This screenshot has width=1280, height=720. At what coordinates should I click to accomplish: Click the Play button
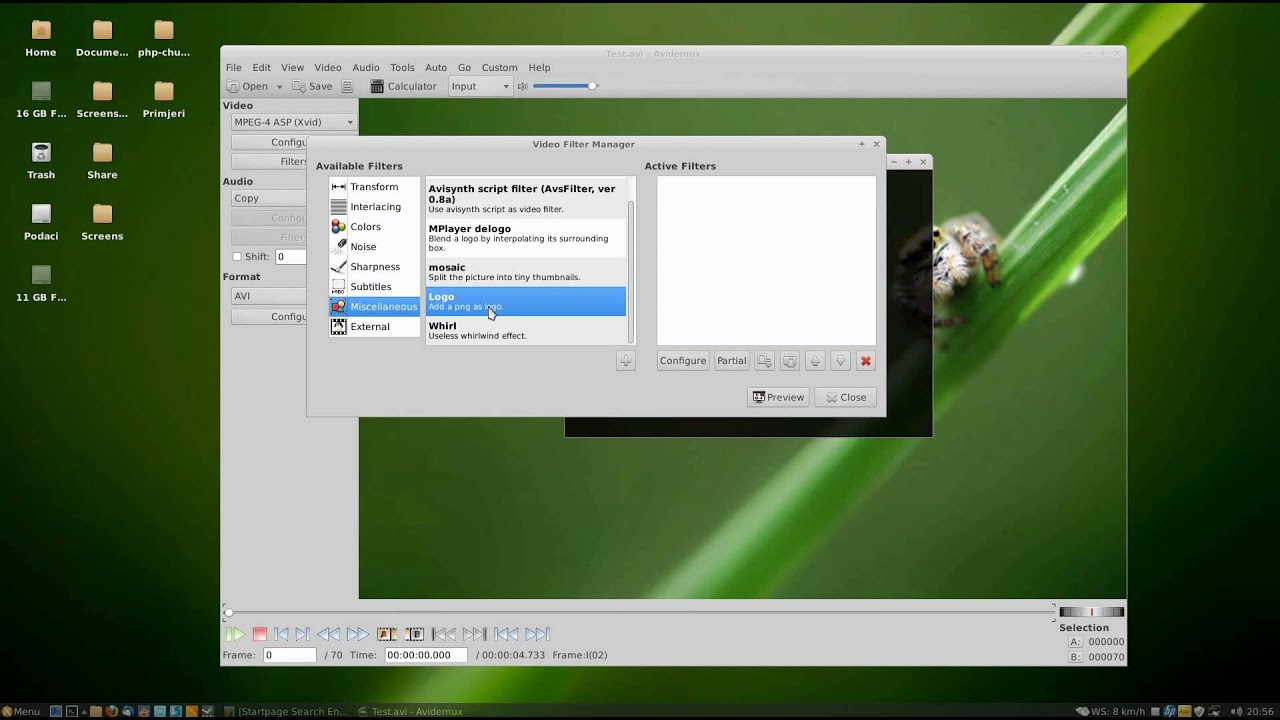235,634
